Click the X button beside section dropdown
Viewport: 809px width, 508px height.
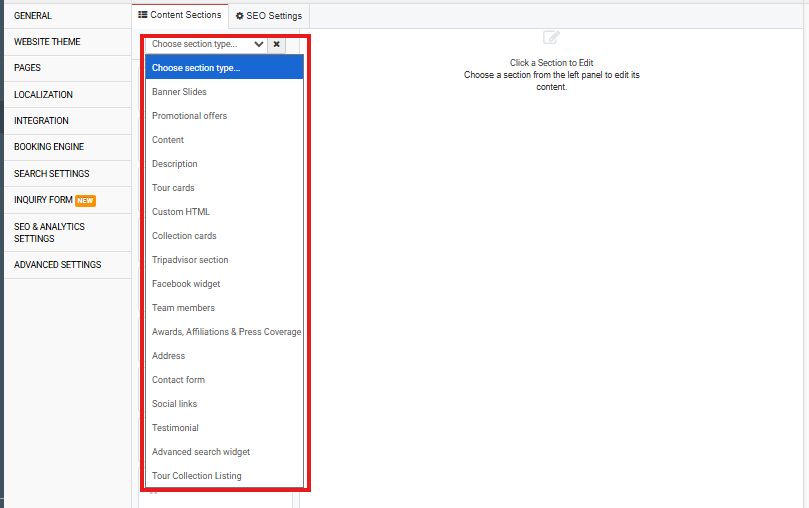pos(277,44)
